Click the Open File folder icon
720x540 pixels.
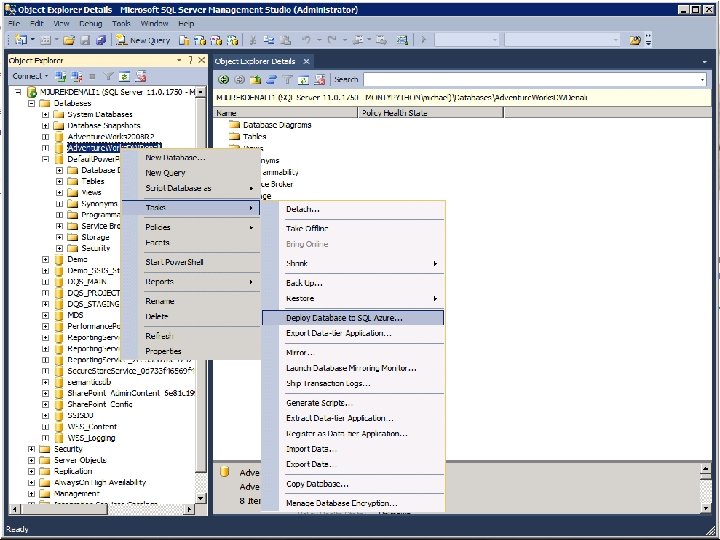point(69,40)
